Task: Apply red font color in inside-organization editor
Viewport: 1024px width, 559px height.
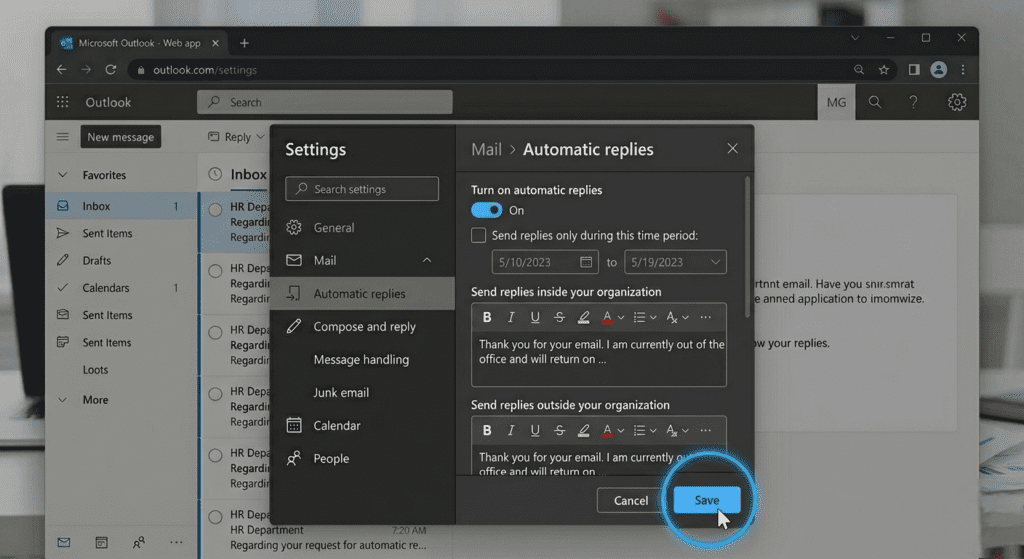Action: pyautogui.click(x=607, y=317)
